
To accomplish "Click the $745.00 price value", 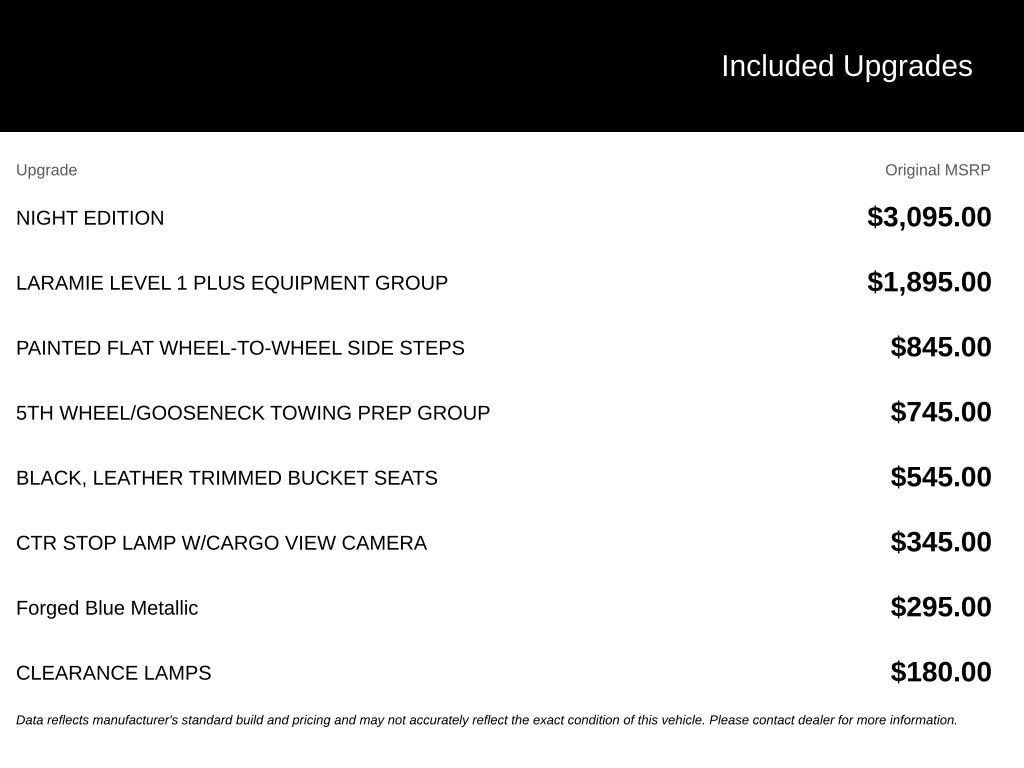I will coord(940,412).
